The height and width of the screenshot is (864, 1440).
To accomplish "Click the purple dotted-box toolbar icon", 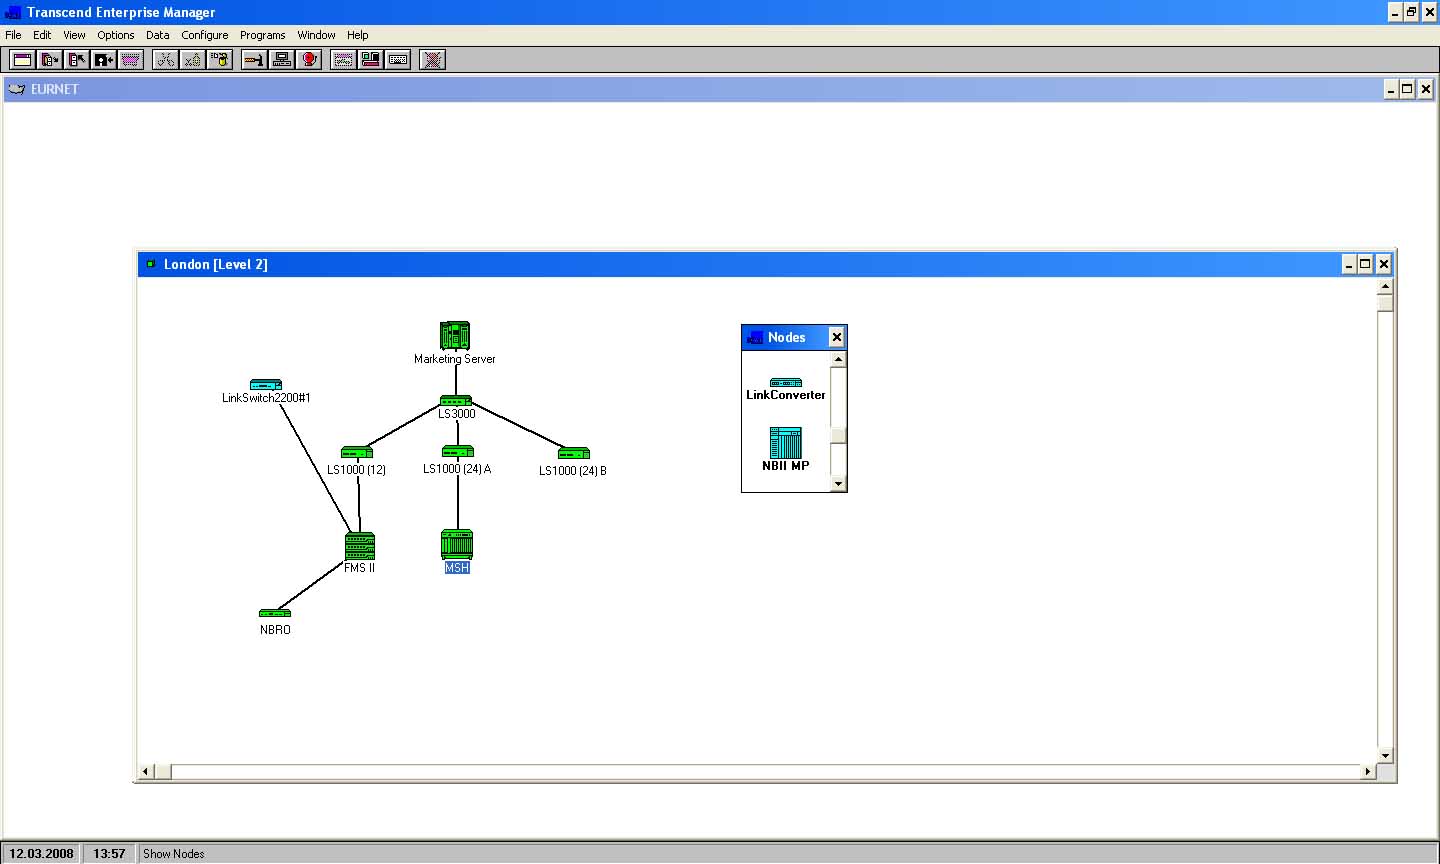I will click(x=343, y=60).
